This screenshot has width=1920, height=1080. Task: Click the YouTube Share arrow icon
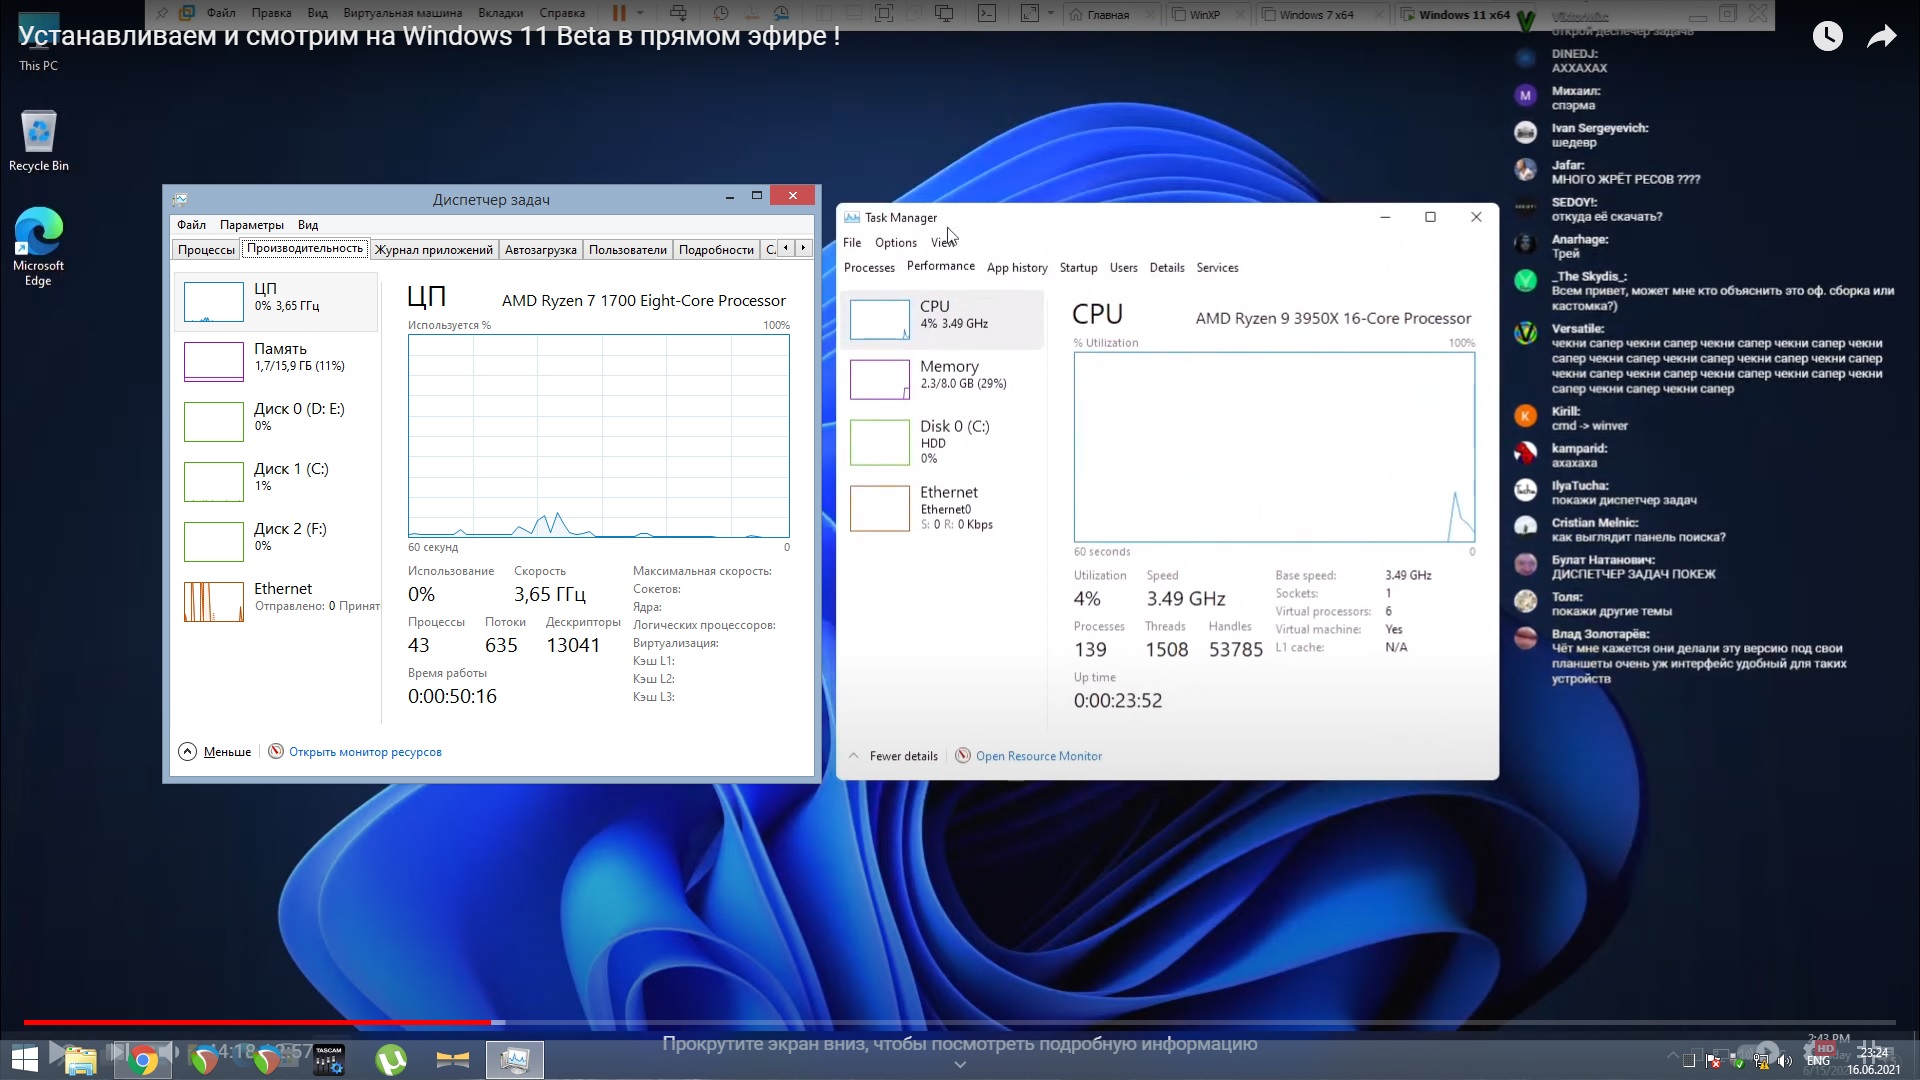tap(1881, 37)
